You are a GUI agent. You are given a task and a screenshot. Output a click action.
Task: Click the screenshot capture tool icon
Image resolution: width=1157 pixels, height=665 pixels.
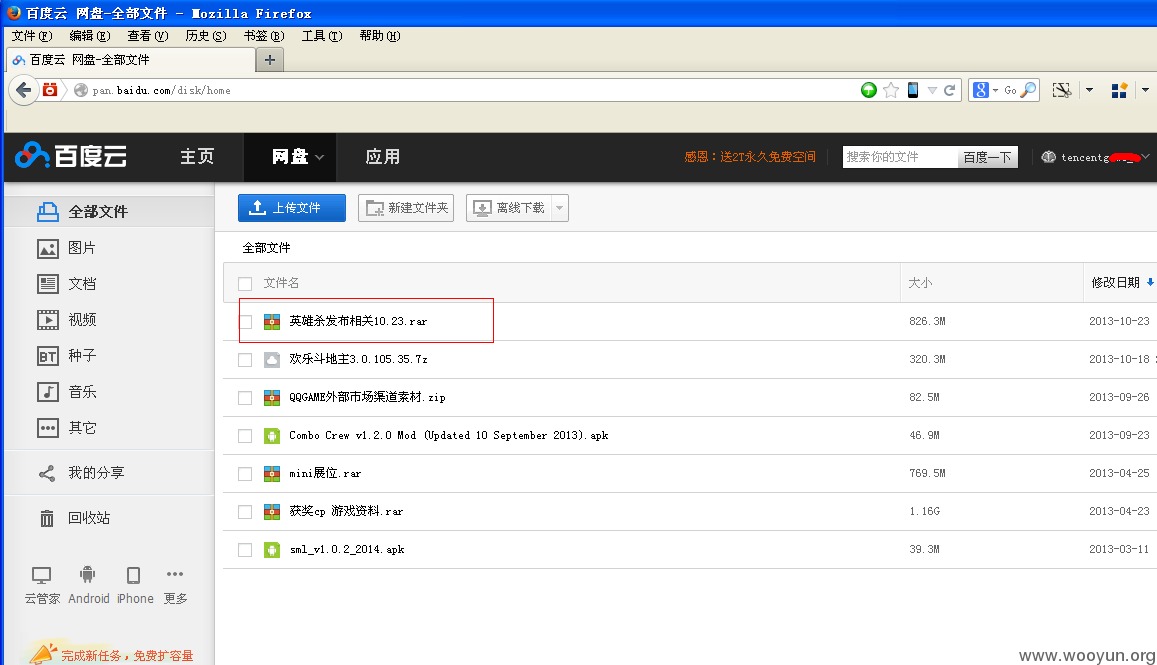1062,90
